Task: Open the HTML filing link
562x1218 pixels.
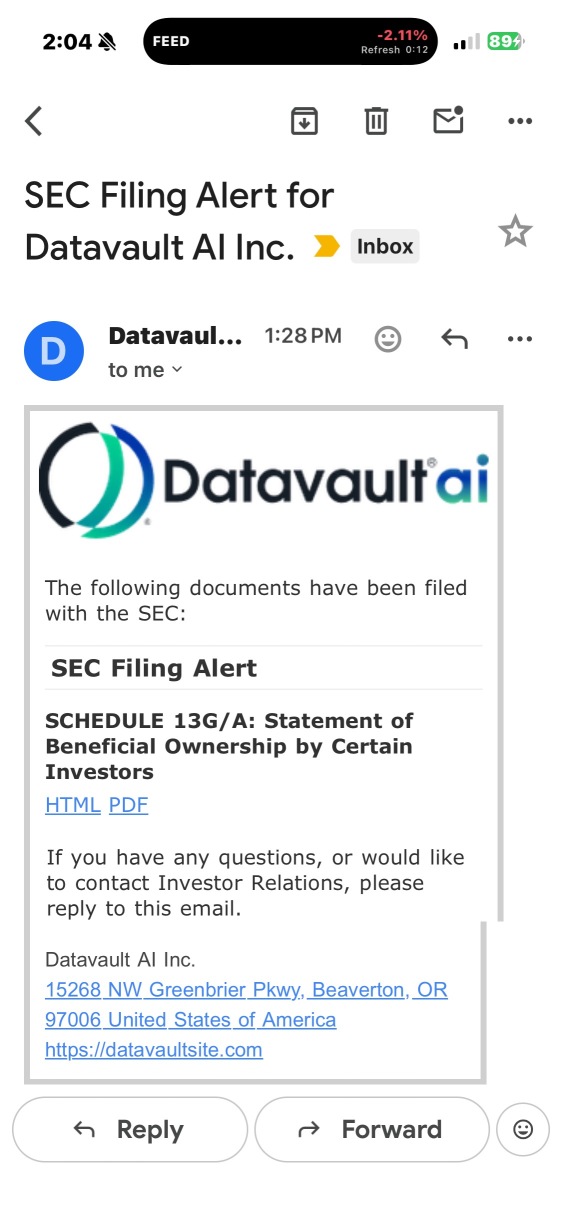Action: click(x=73, y=805)
